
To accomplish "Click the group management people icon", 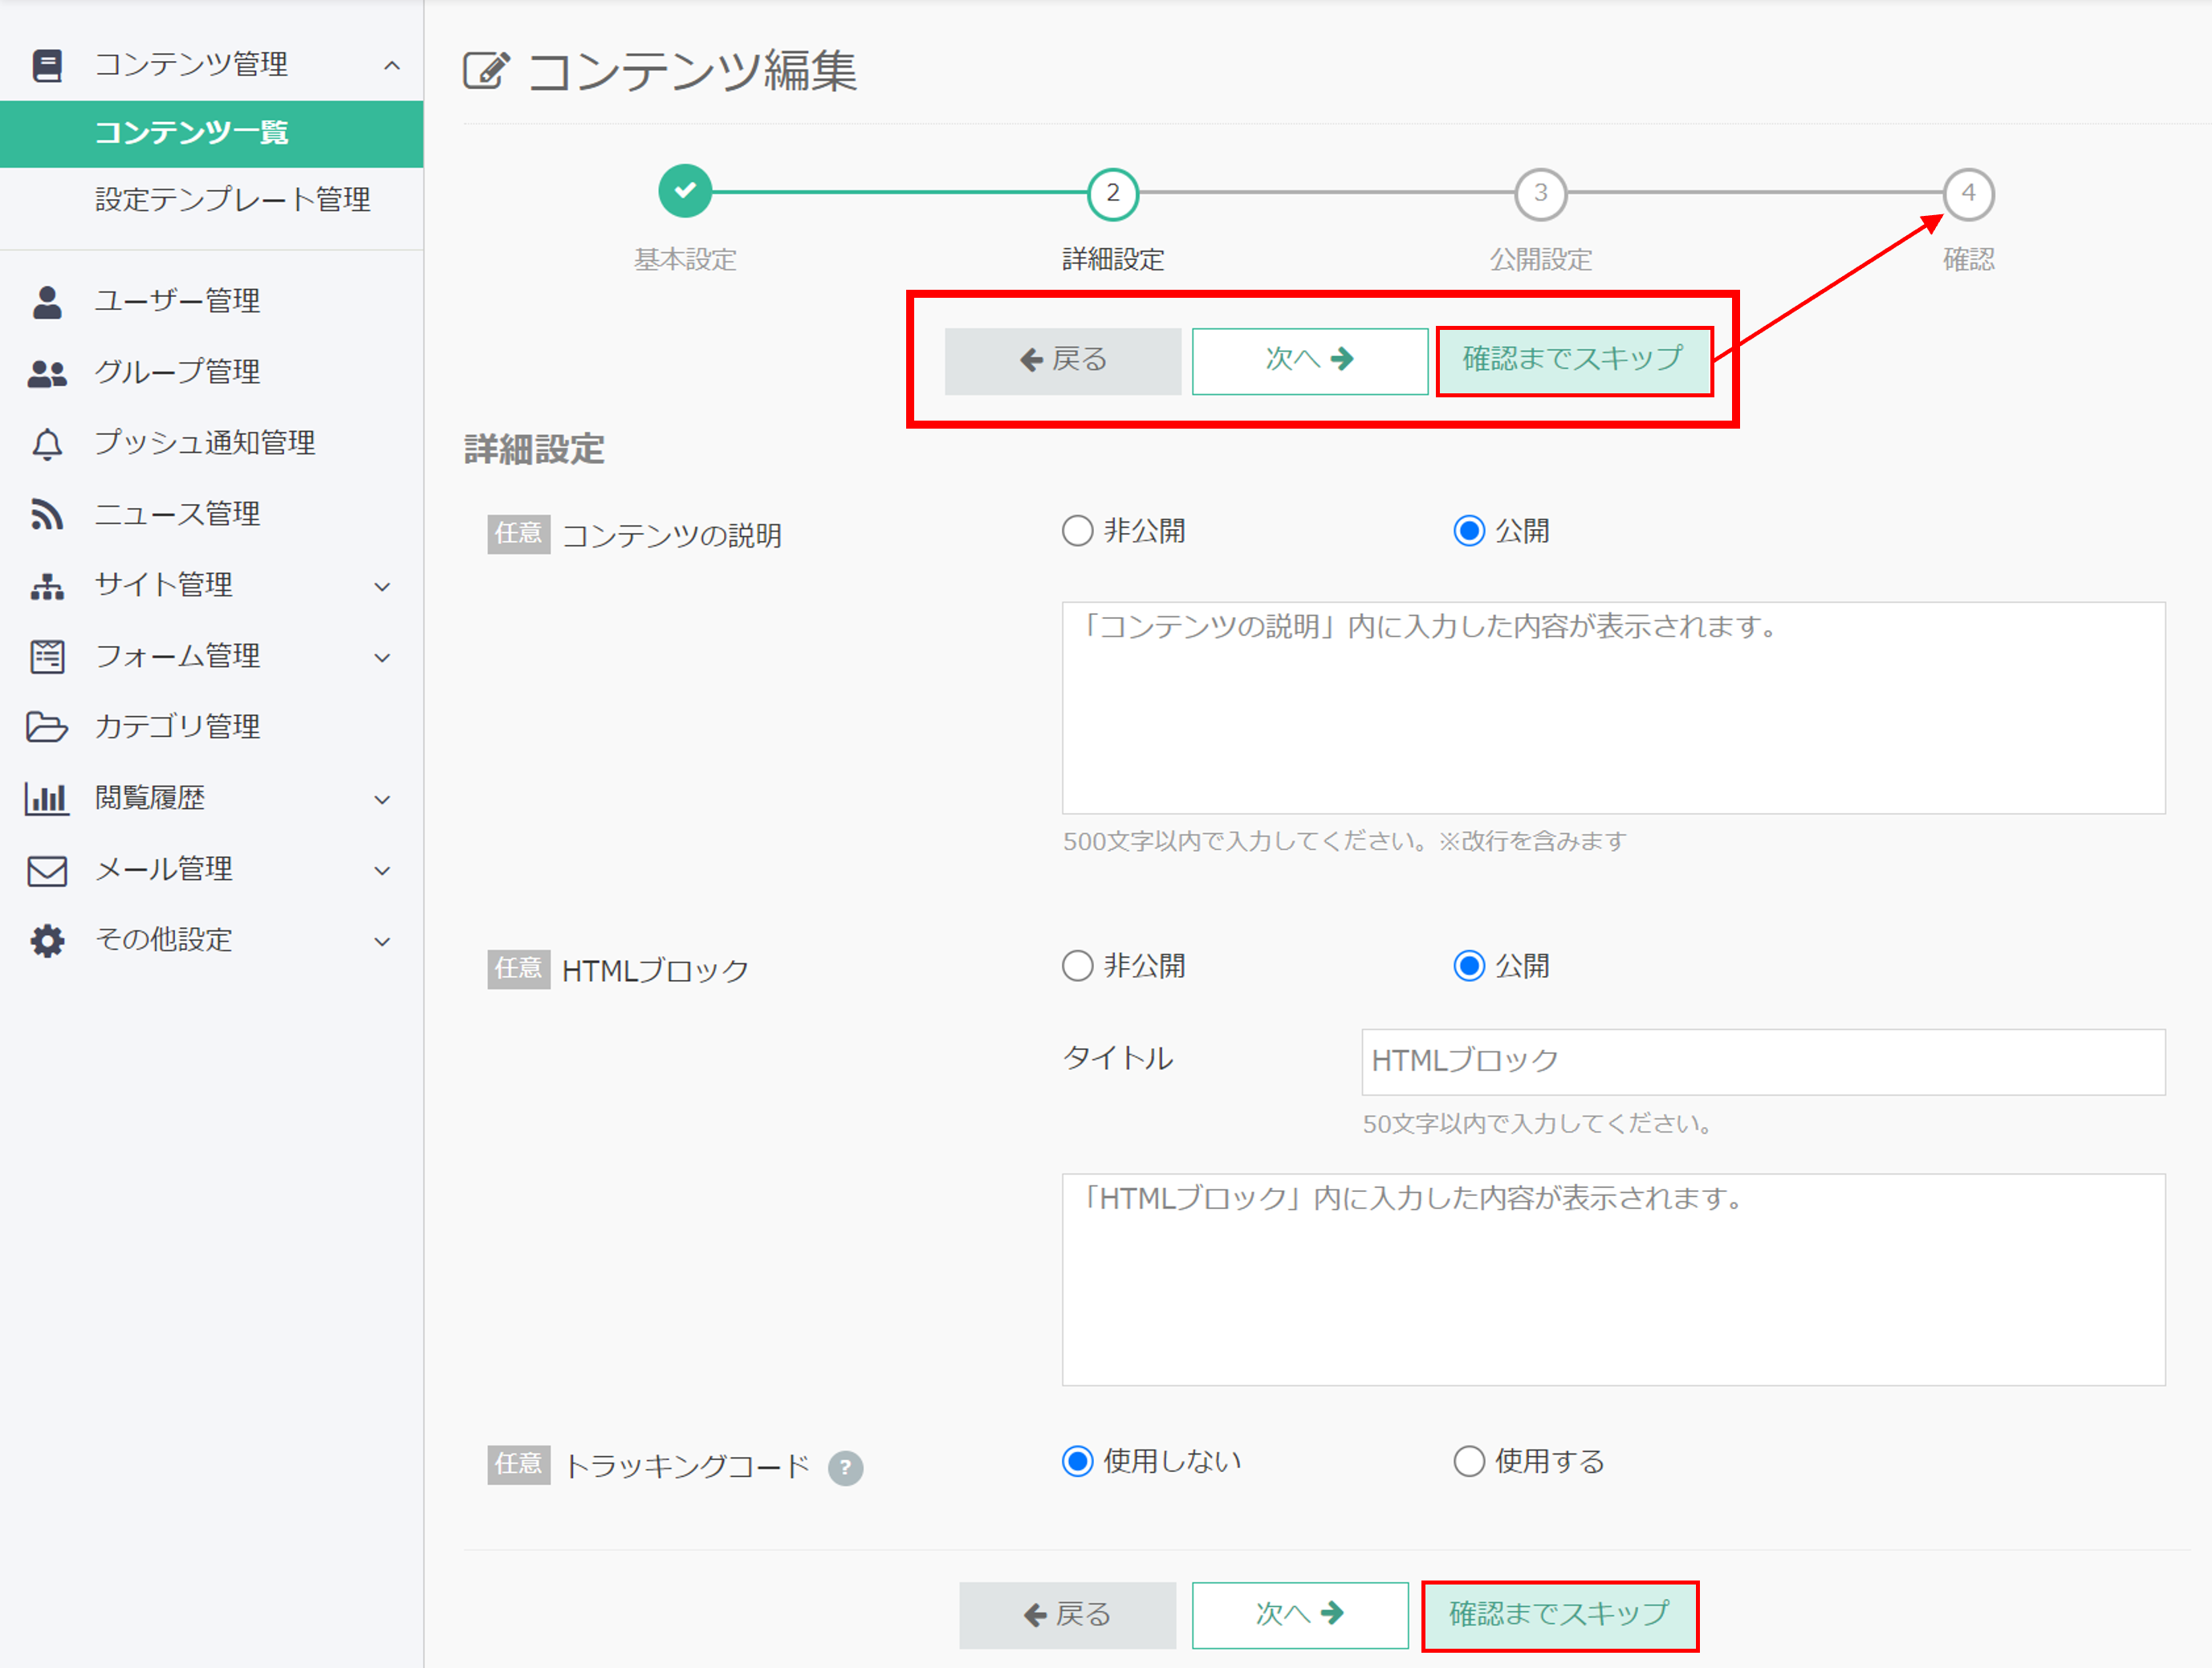I will 47,373.
